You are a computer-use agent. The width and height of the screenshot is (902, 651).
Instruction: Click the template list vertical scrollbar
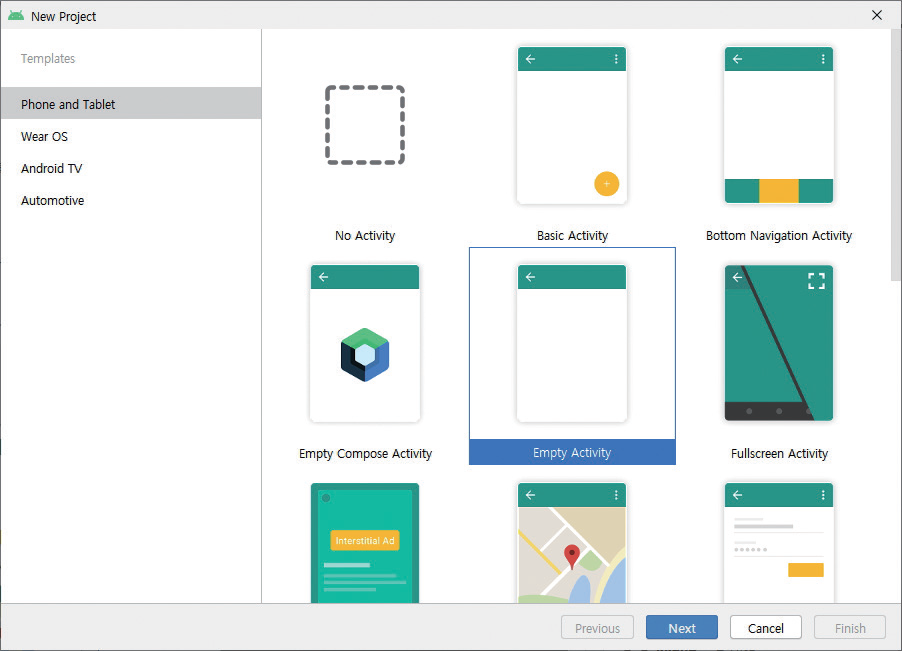(896, 155)
